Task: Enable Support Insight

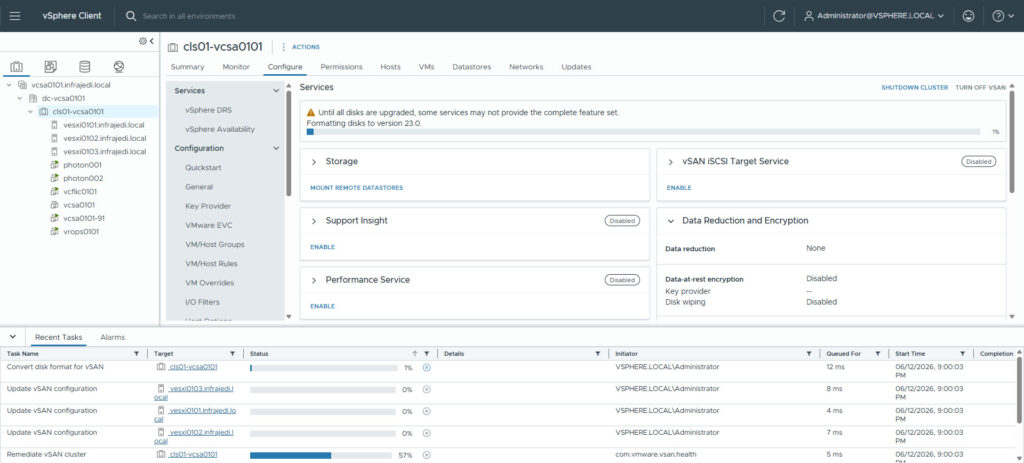Action: click(323, 247)
